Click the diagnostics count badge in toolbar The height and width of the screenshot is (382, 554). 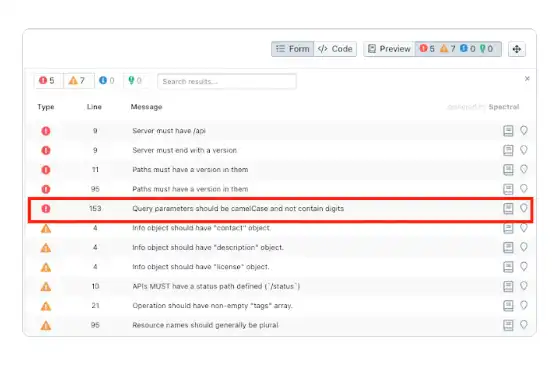coord(458,49)
